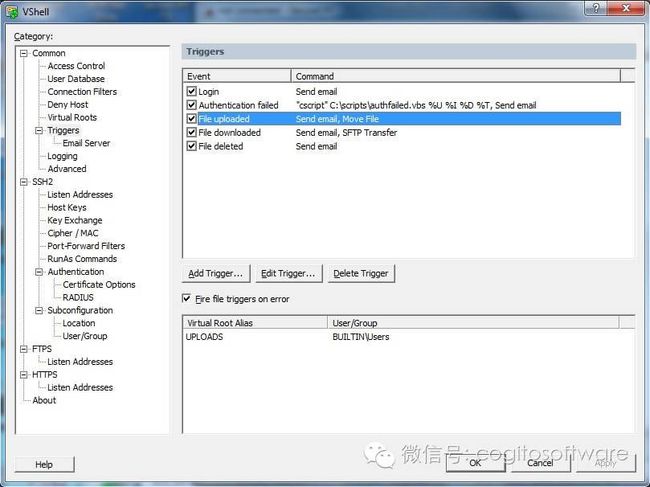Select Subconfiguration tree label
The width and height of the screenshot is (650, 487).
tap(80, 310)
